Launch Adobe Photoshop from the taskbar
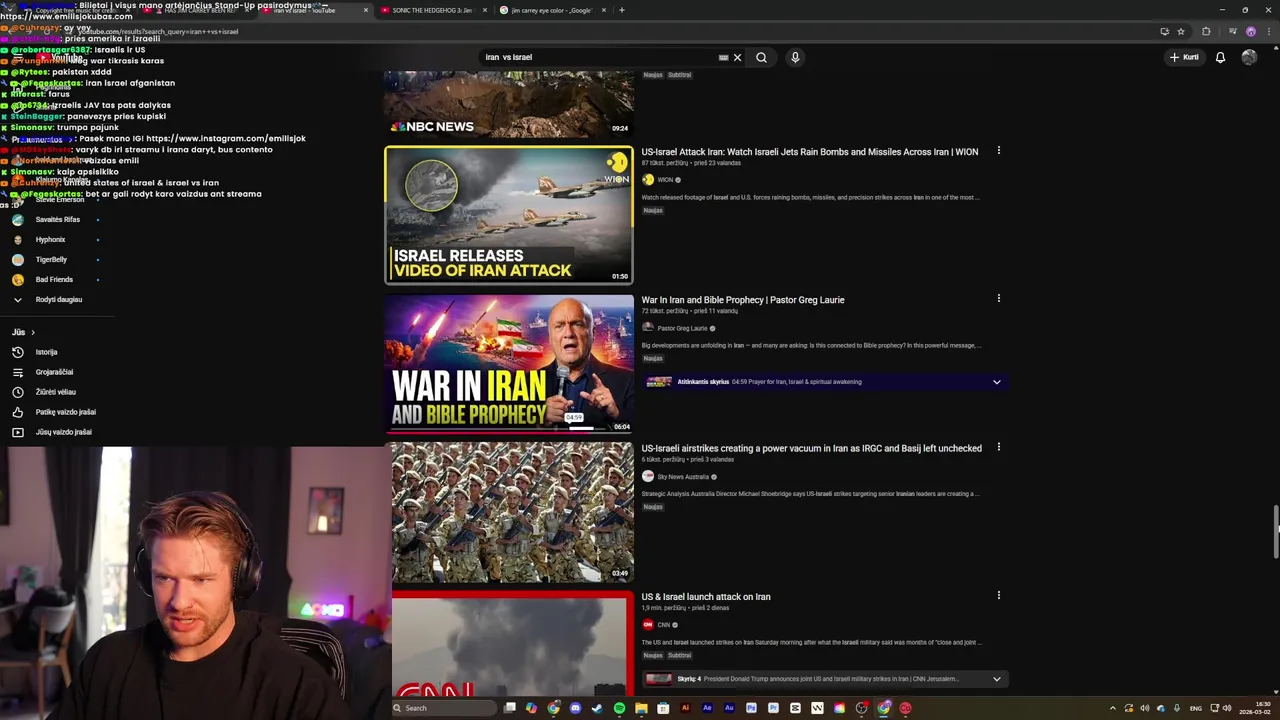The height and width of the screenshot is (720, 1280). point(751,708)
